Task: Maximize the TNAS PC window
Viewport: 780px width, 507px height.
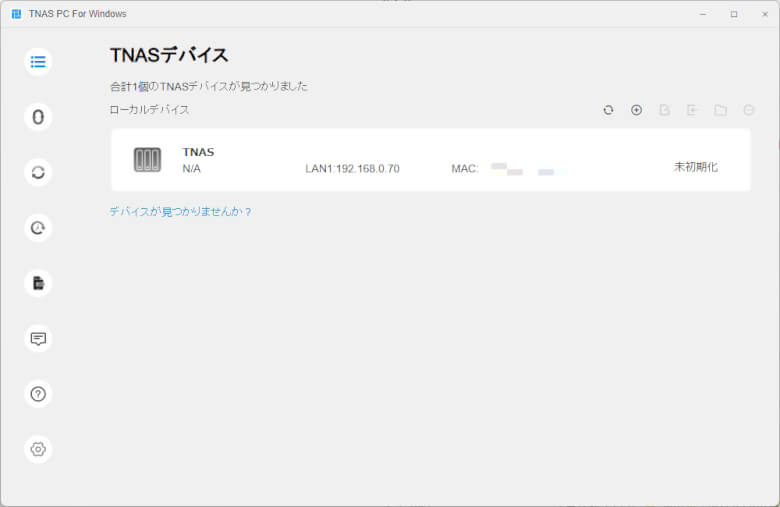Action: pyautogui.click(x=733, y=14)
